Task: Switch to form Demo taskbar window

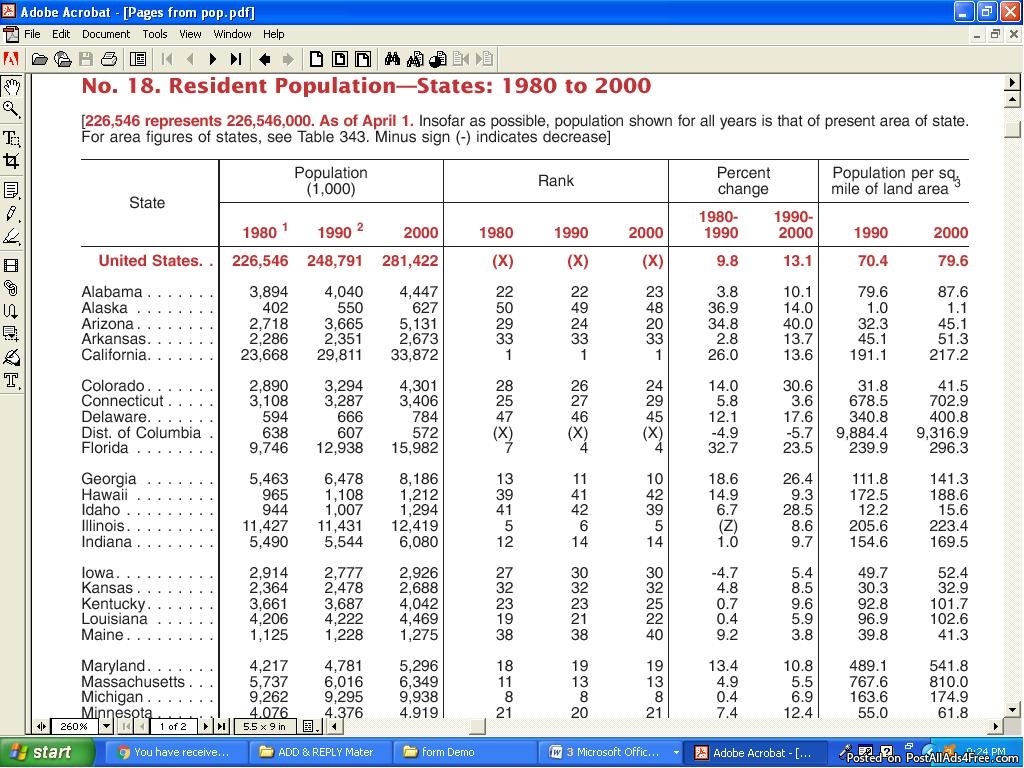Action: point(440,752)
